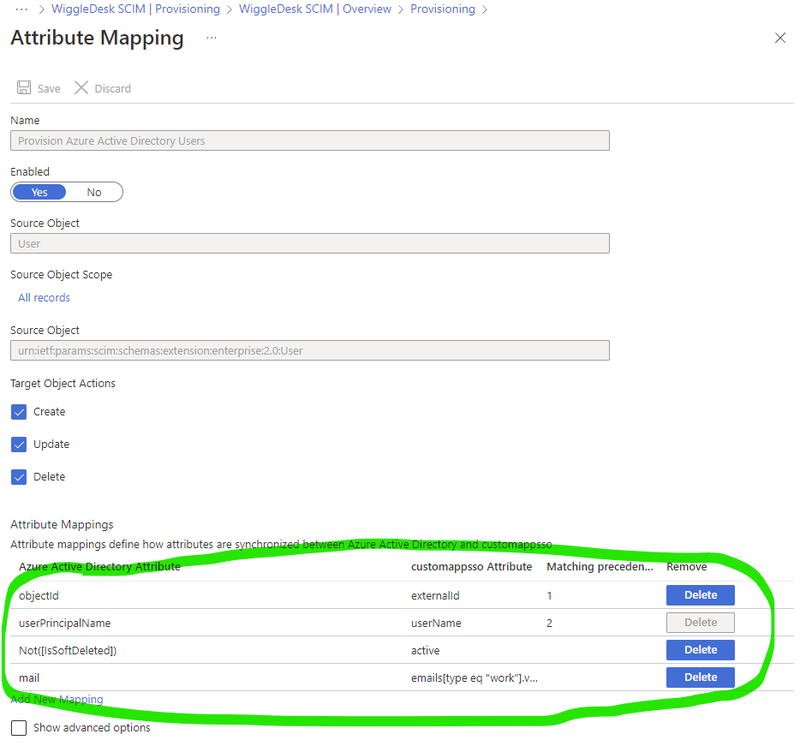Open the All records scope link
The image size is (800, 752).
click(43, 297)
